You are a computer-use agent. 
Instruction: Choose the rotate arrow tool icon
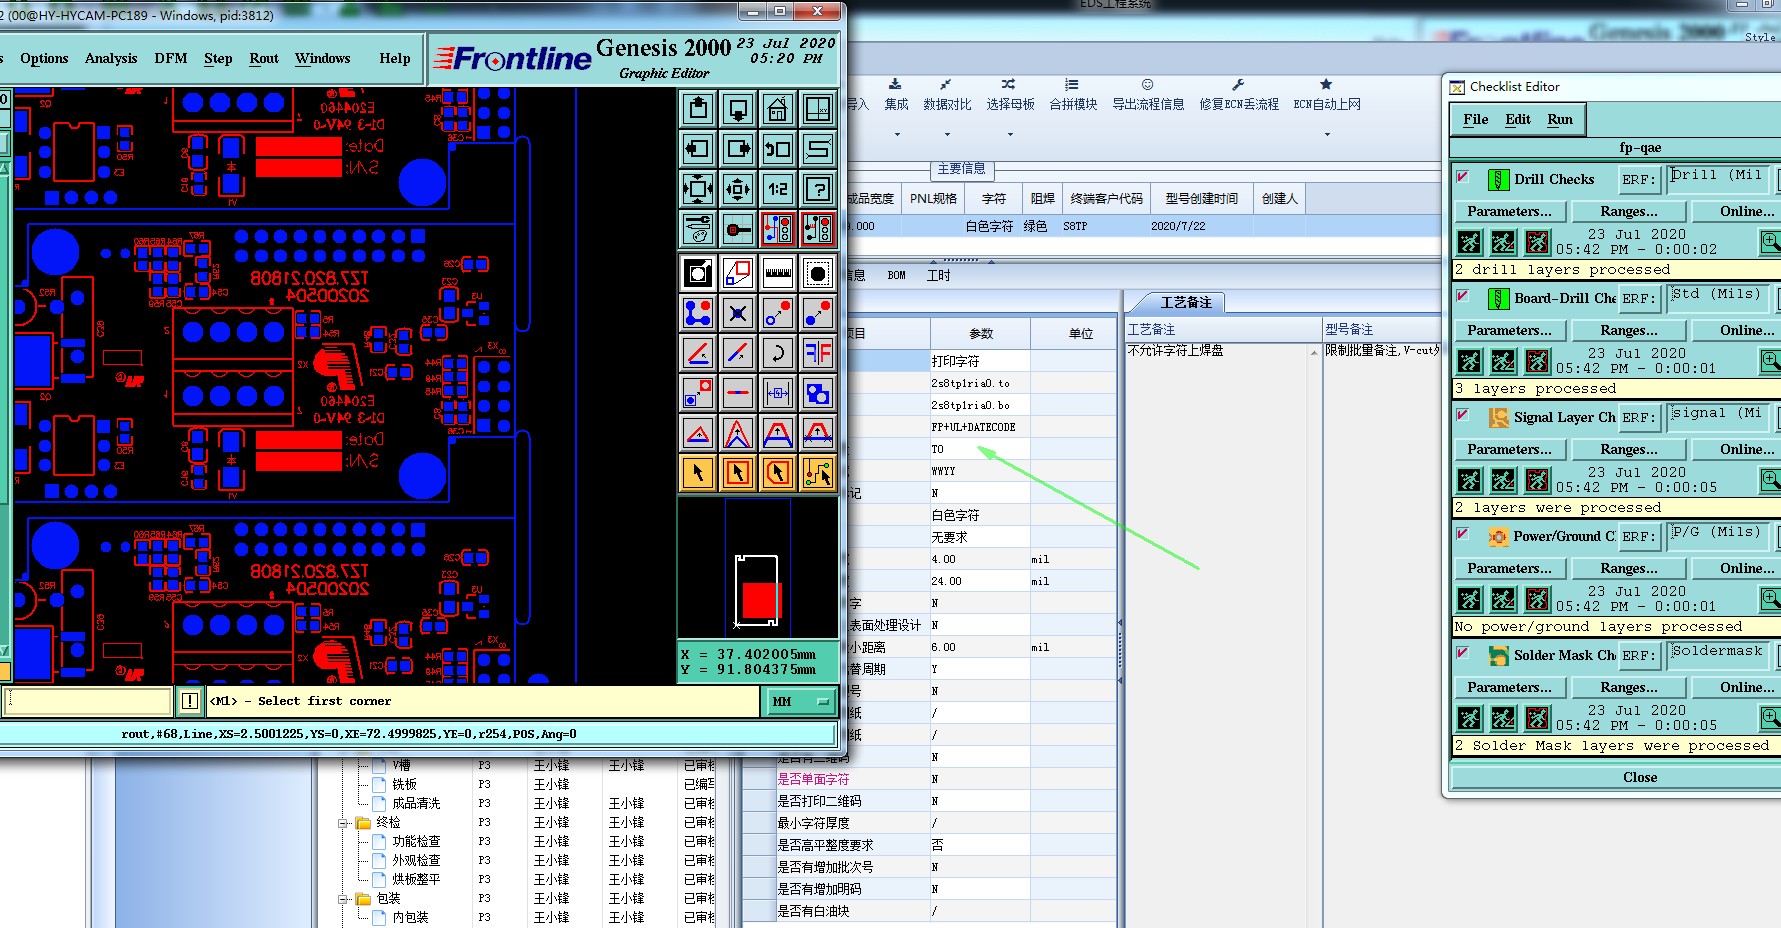coord(777,352)
